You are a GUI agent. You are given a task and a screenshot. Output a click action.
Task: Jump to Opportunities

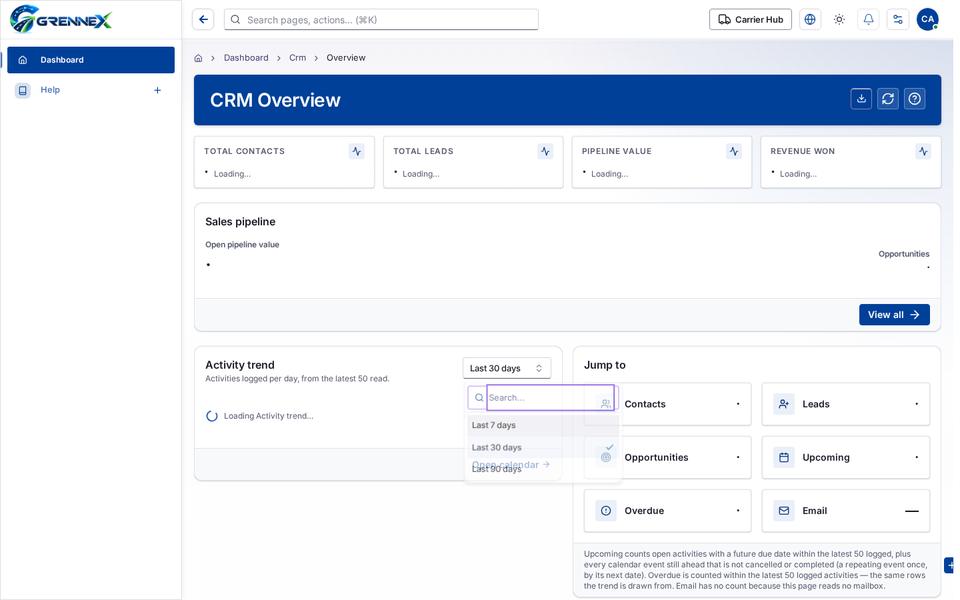667,457
